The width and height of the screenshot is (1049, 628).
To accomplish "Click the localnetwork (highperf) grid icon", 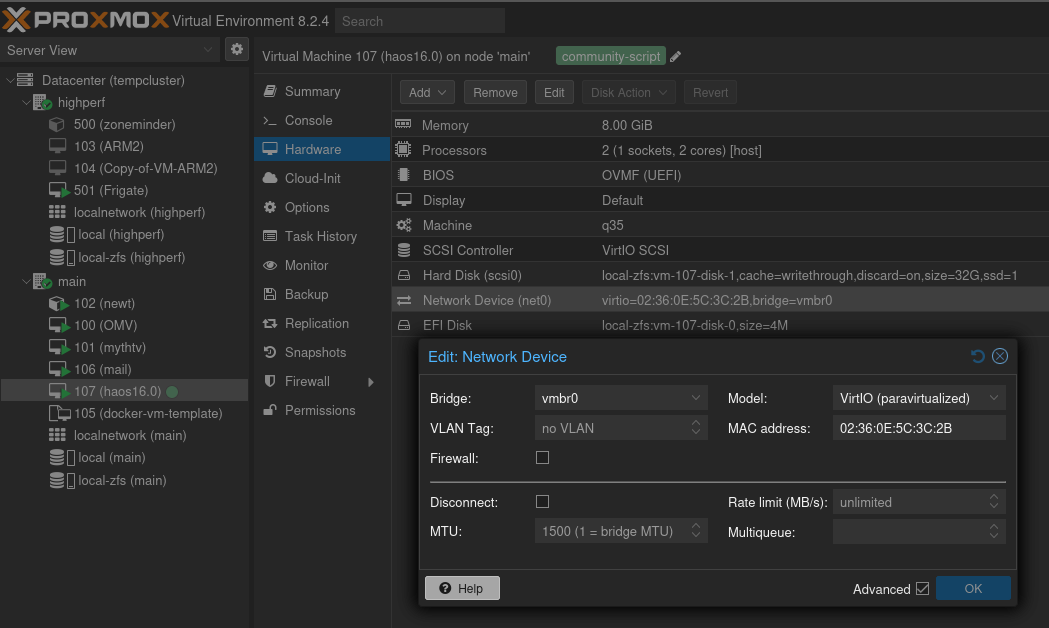I will pos(58,212).
